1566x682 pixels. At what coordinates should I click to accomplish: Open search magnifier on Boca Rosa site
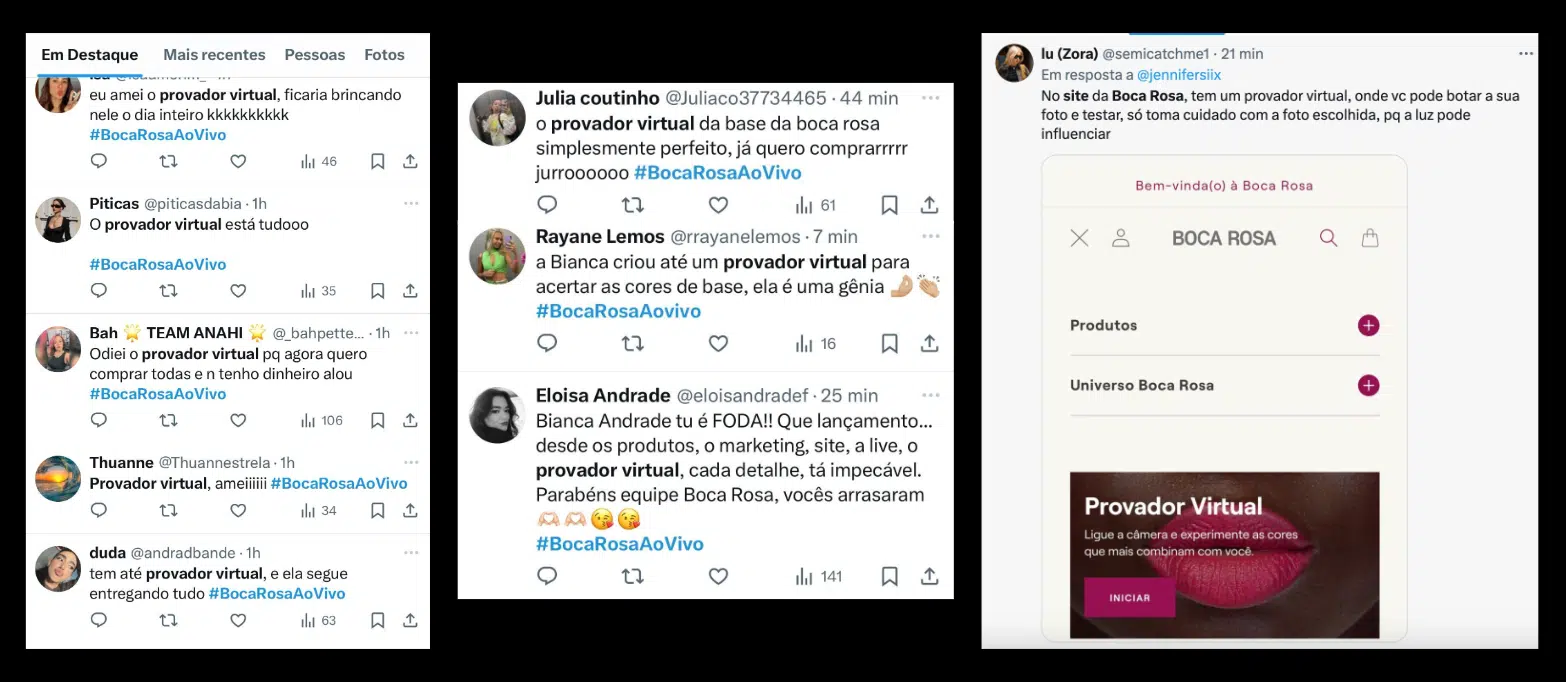tap(1328, 238)
